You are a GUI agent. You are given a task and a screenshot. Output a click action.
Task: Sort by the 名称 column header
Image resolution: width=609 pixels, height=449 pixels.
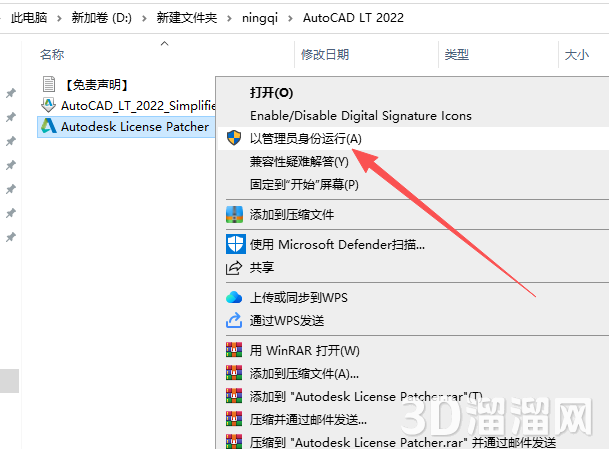pyautogui.click(x=52, y=54)
